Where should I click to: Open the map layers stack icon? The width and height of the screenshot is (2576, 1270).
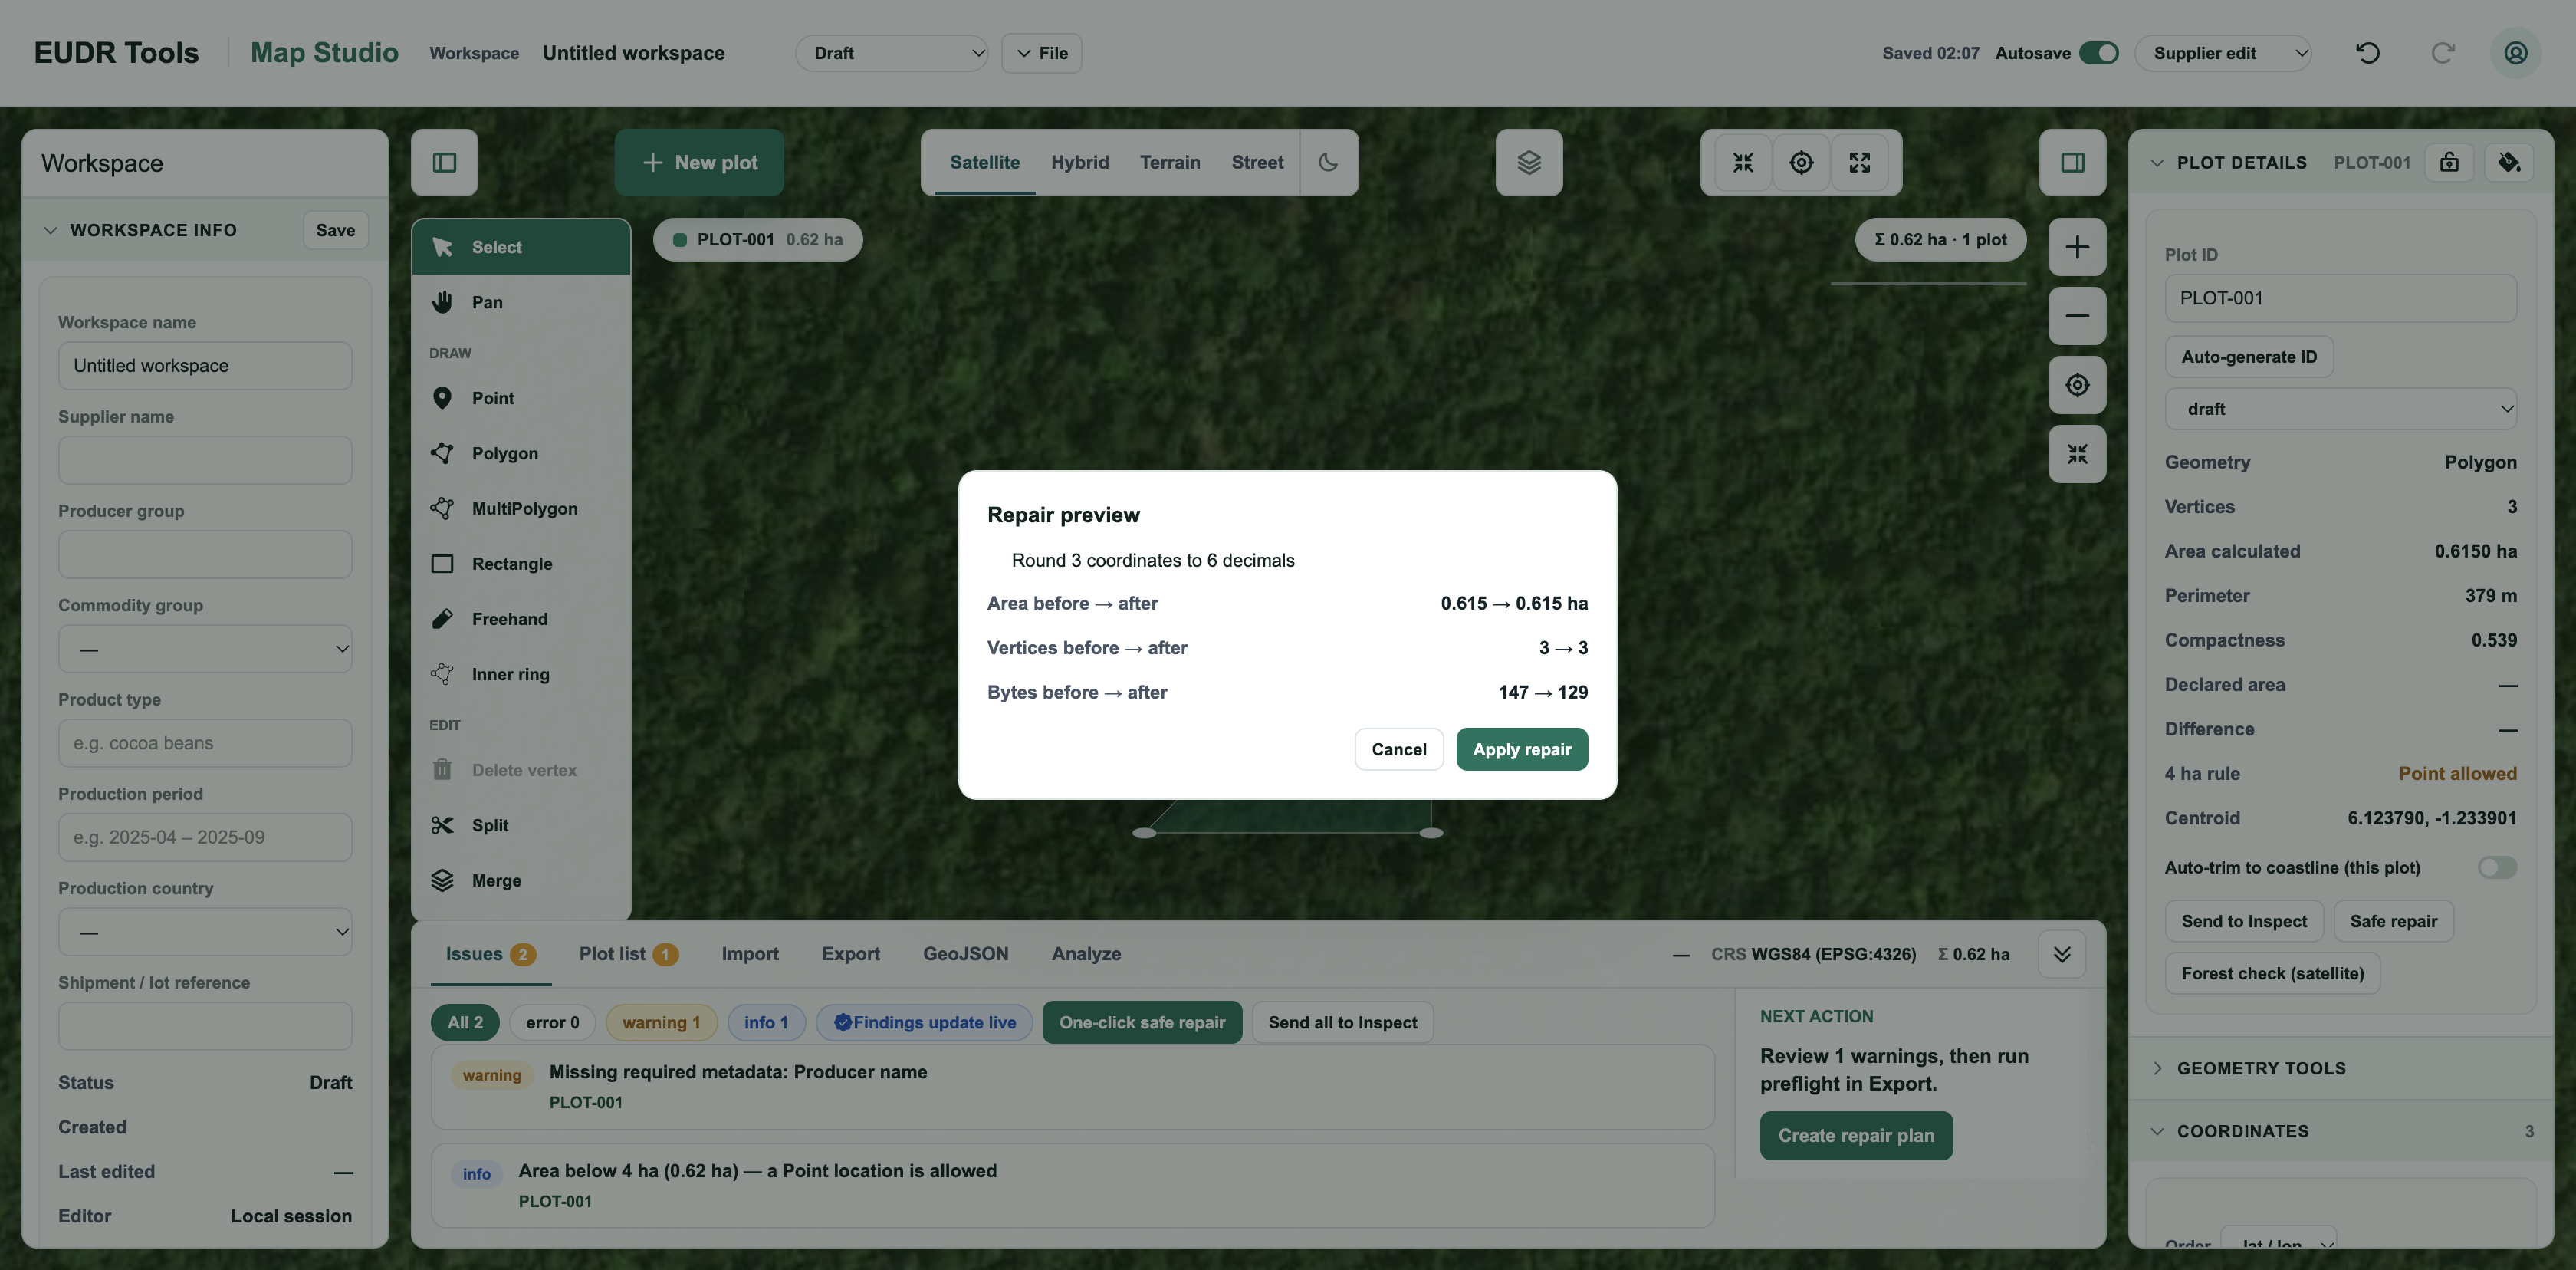(x=1528, y=162)
